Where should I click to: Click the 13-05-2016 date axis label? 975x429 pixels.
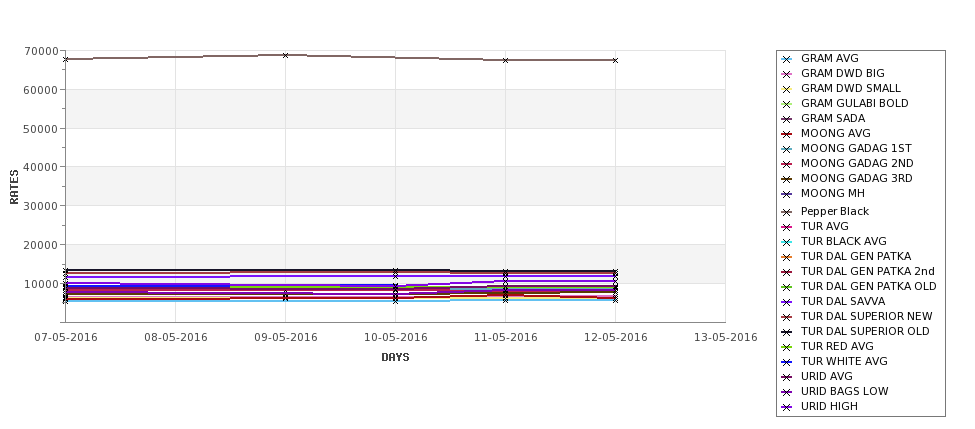726,337
